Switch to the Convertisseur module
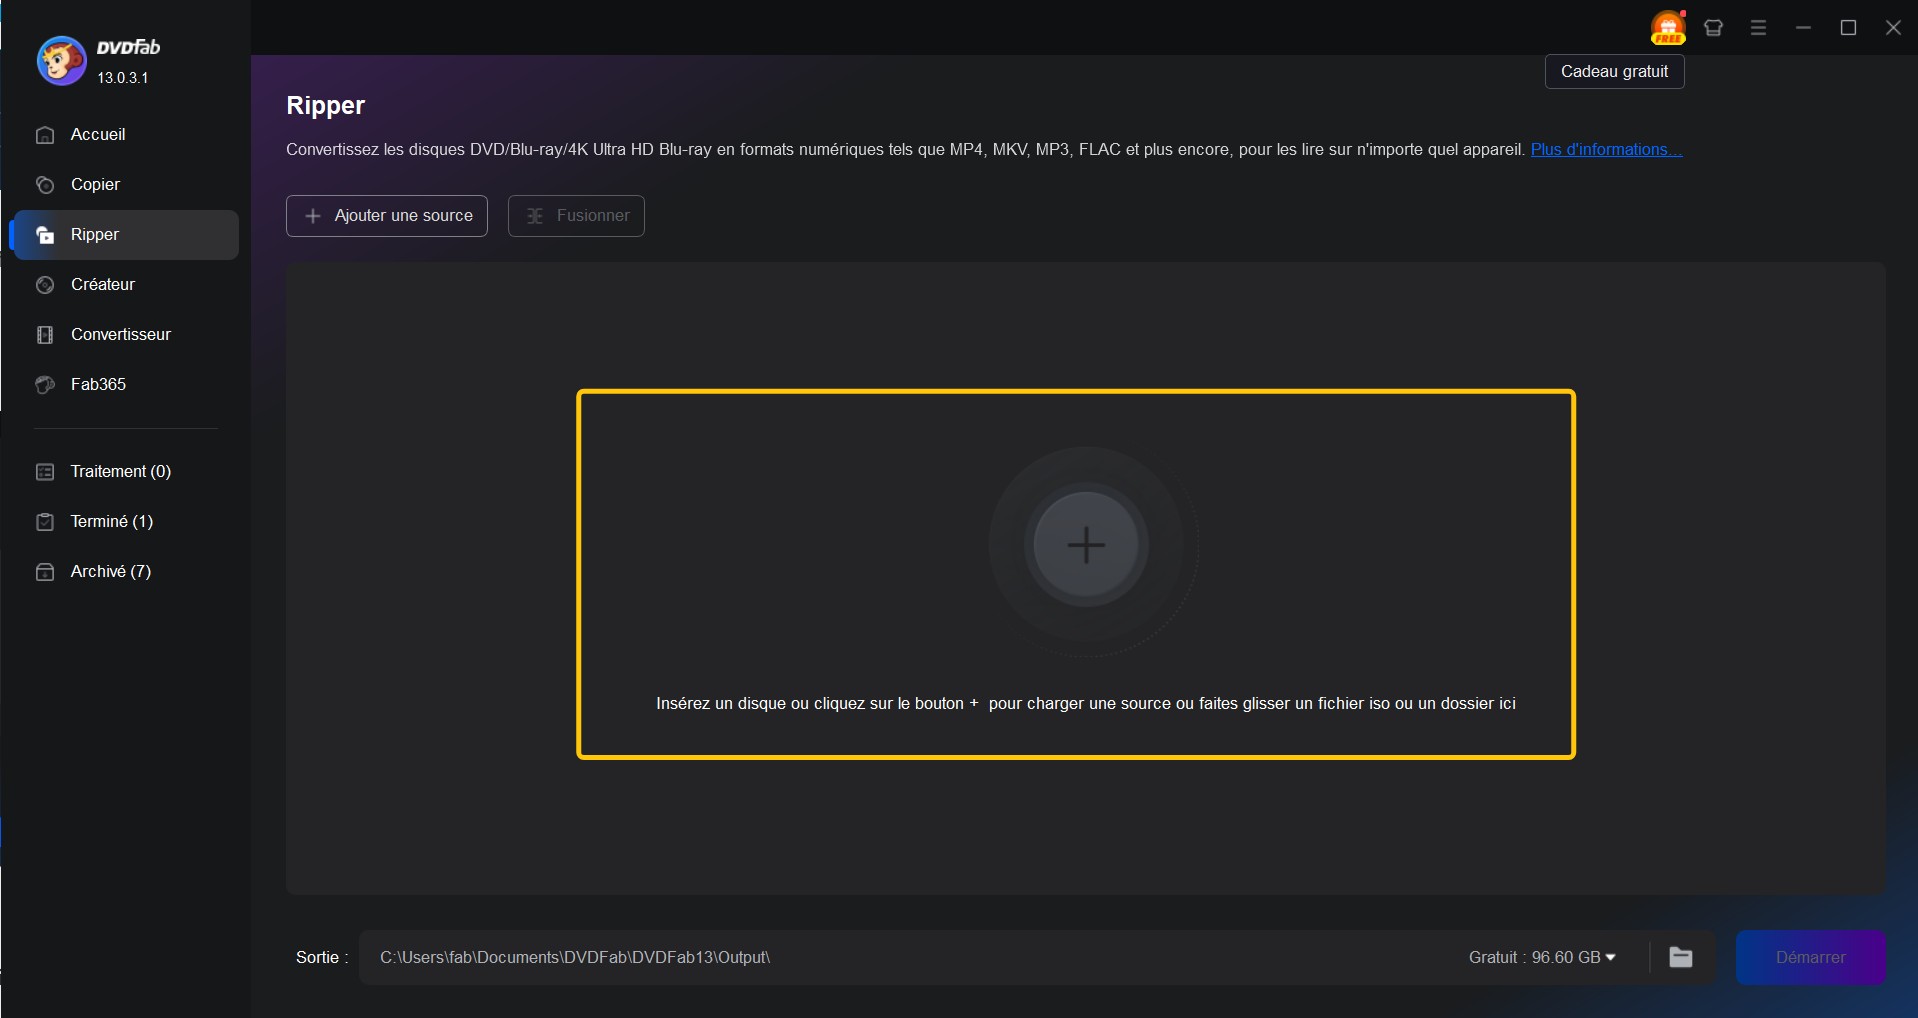The width and height of the screenshot is (1918, 1018). 125,335
